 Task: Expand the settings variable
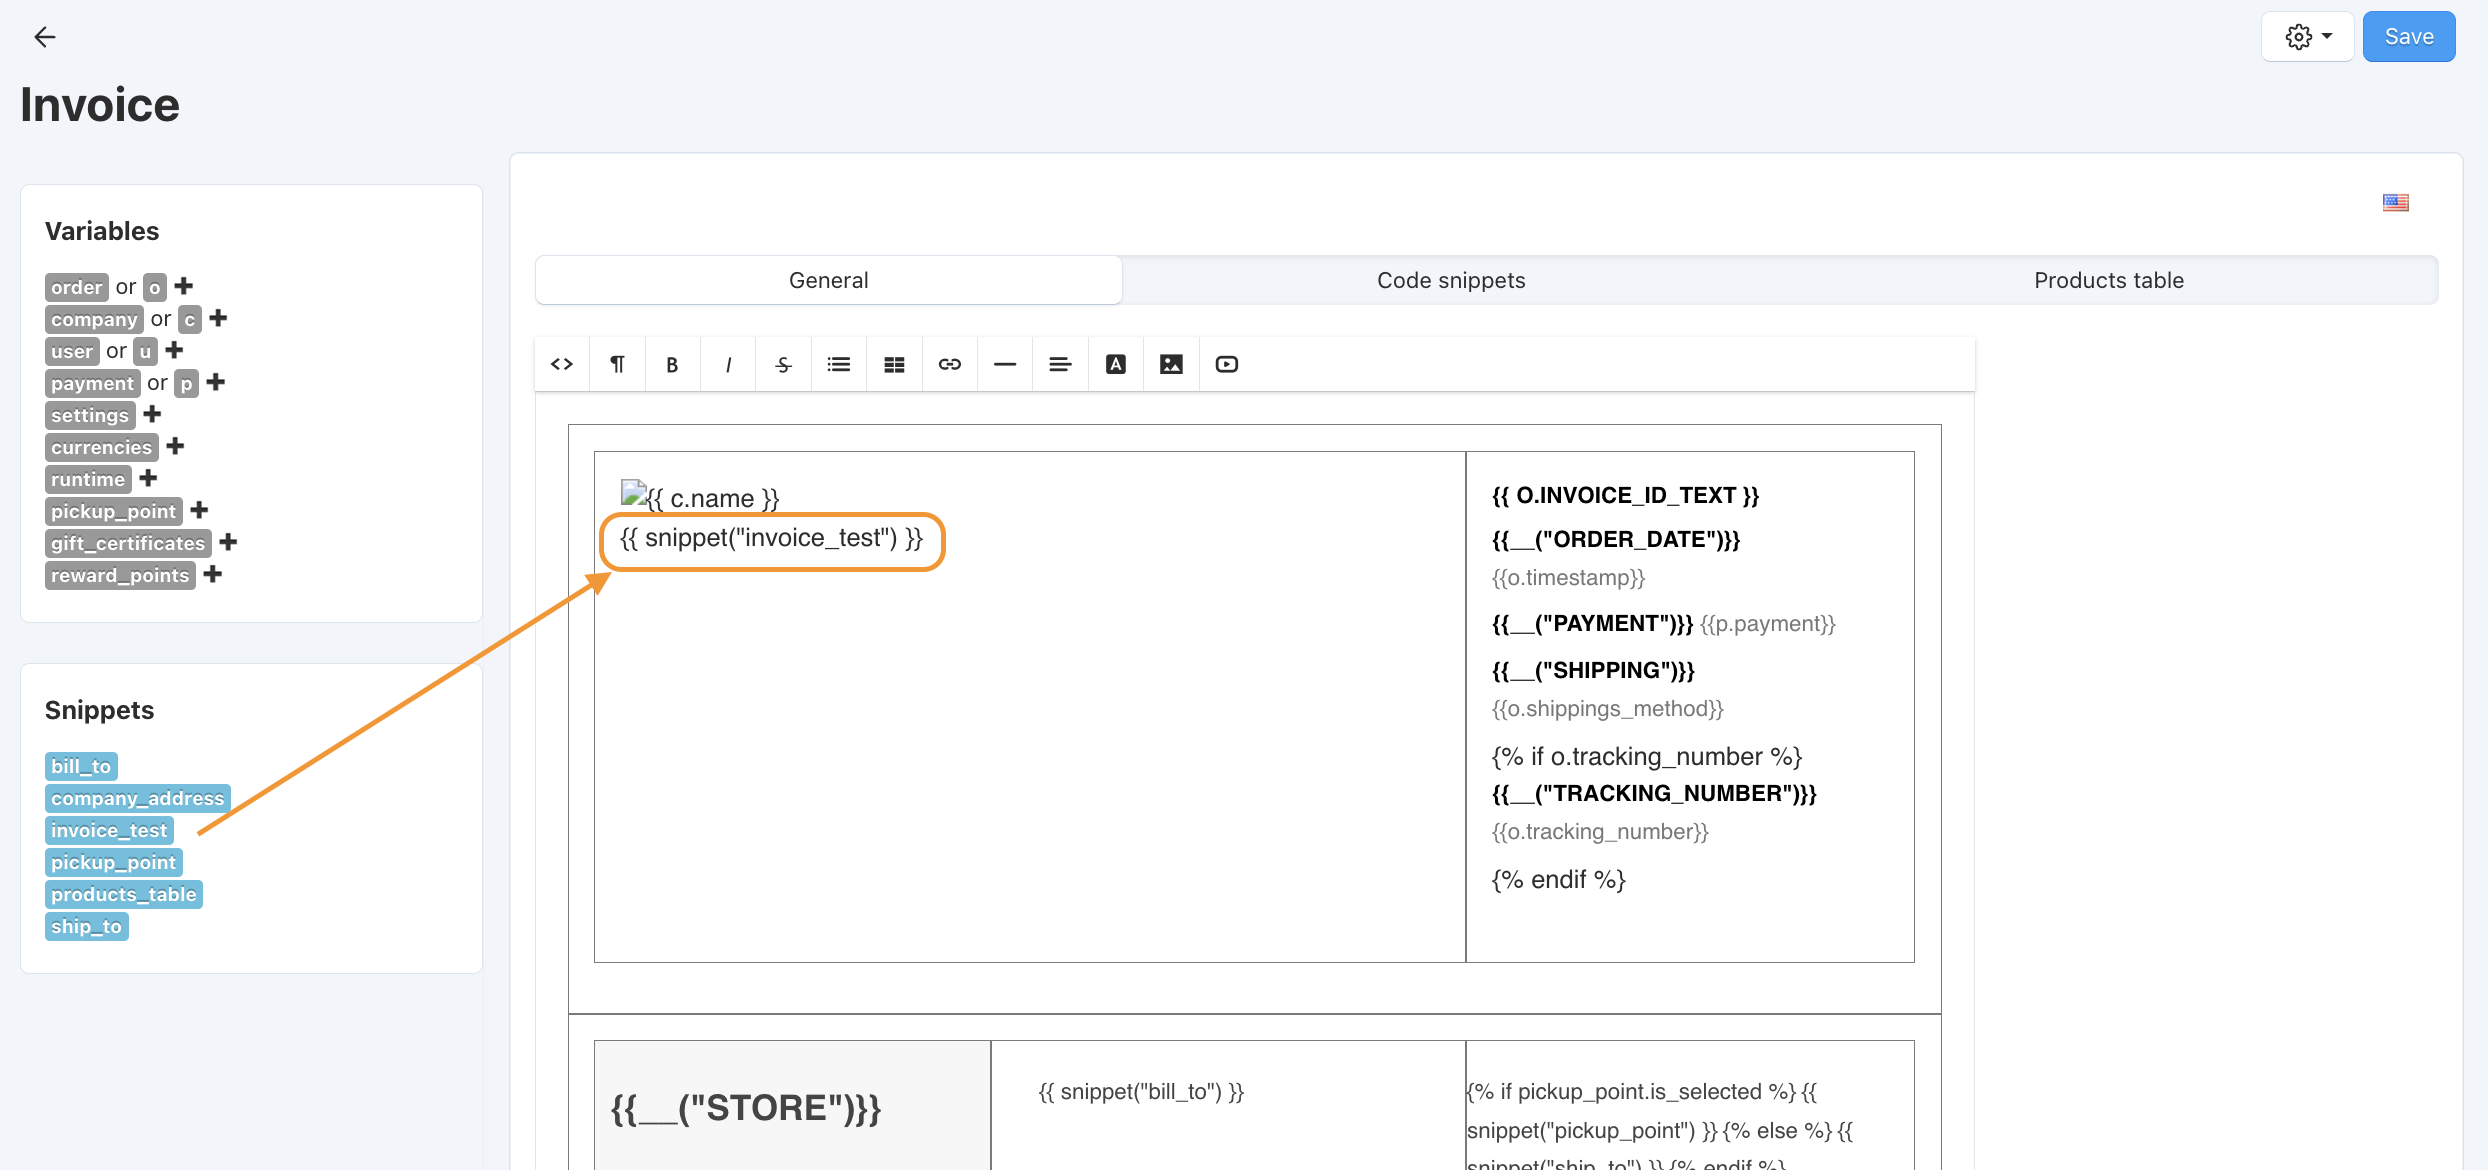pos(152,414)
